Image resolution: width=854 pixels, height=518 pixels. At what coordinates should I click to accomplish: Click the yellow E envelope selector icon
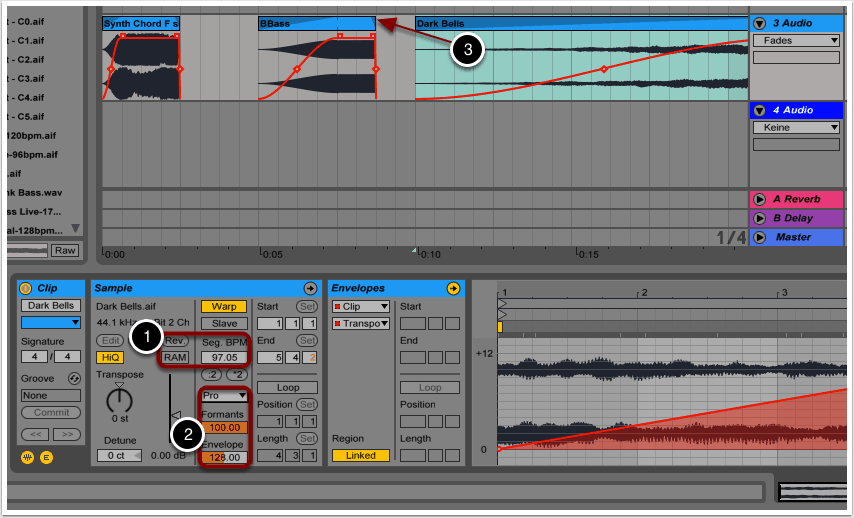(x=45, y=457)
